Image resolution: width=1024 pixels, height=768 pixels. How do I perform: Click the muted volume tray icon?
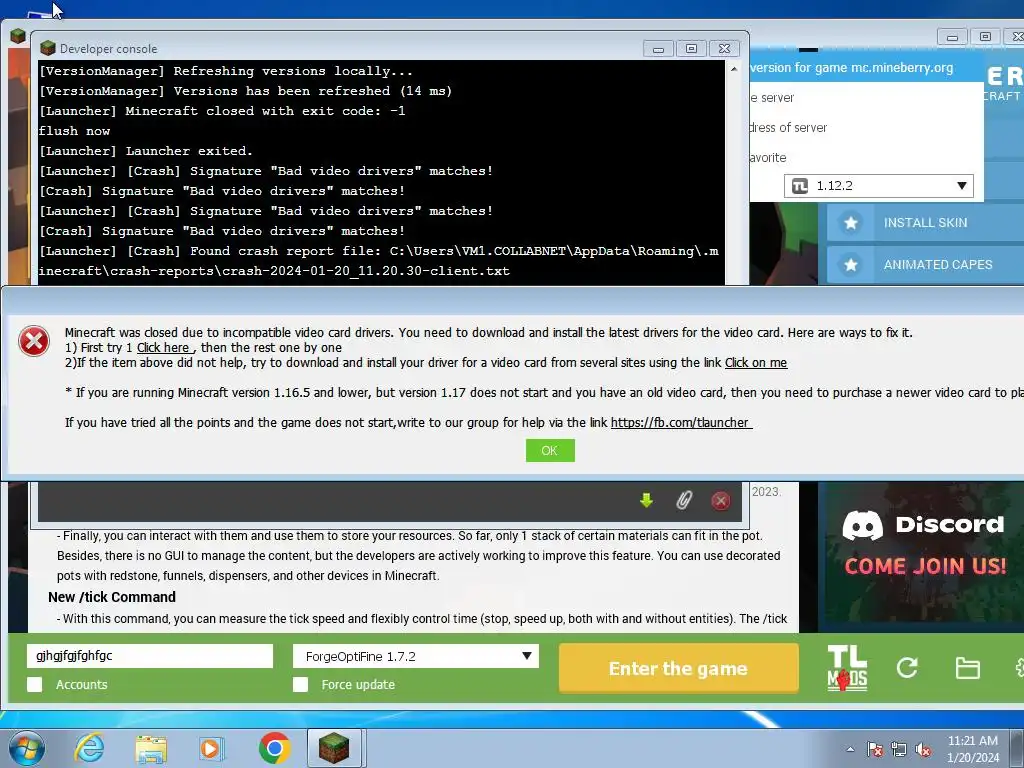(923, 750)
